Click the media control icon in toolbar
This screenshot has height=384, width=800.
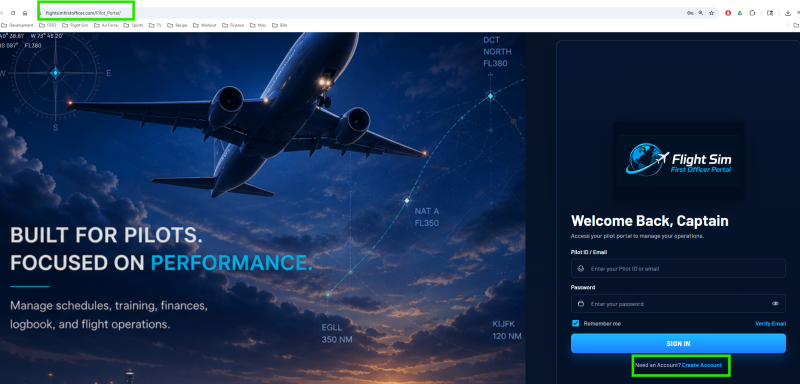pyautogui.click(x=770, y=13)
